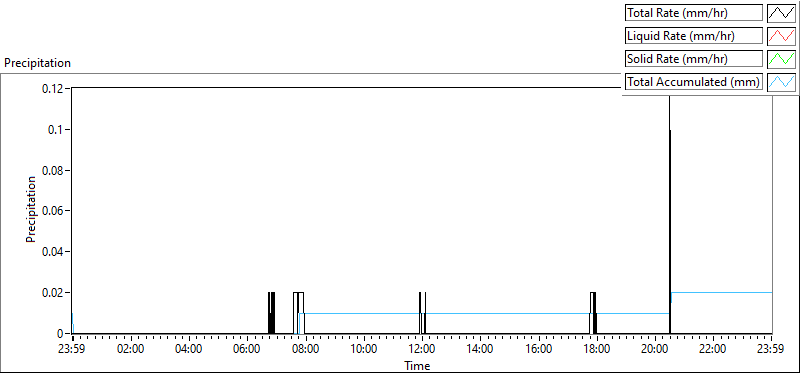Click the Time x-axis label
The image size is (800, 373).
[x=417, y=366]
